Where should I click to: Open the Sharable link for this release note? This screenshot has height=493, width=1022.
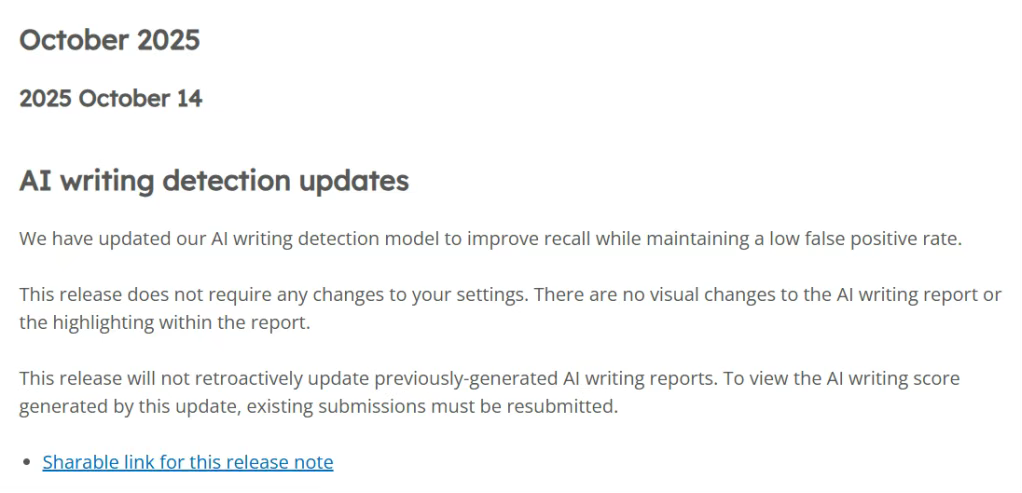pyautogui.click(x=188, y=462)
